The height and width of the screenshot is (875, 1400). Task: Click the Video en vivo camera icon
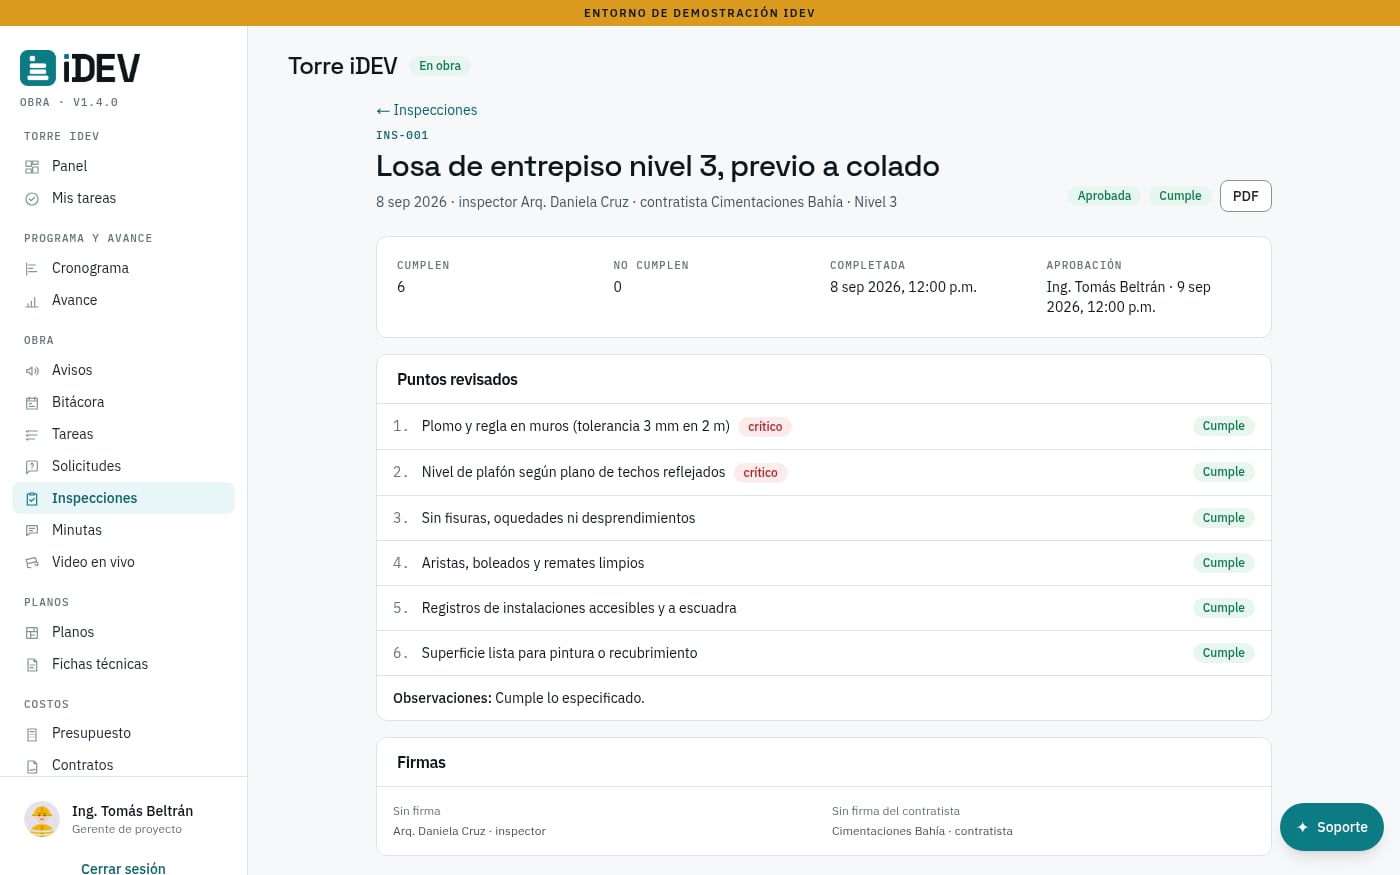click(x=32, y=563)
